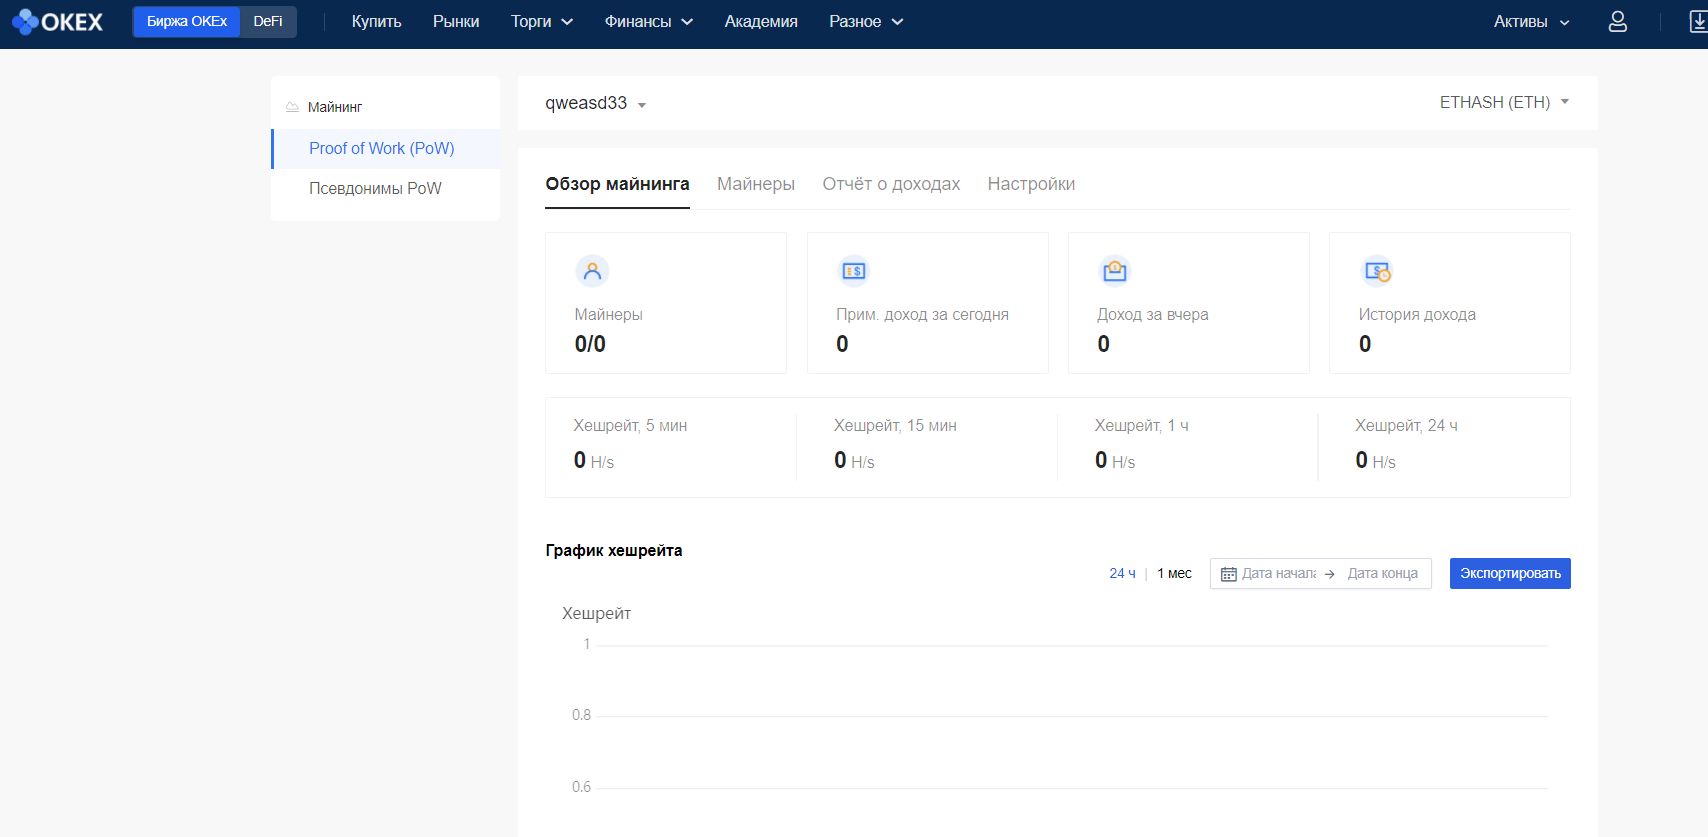The width and height of the screenshot is (1708, 837).
Task: Open the user profile icon
Action: coord(1617,21)
